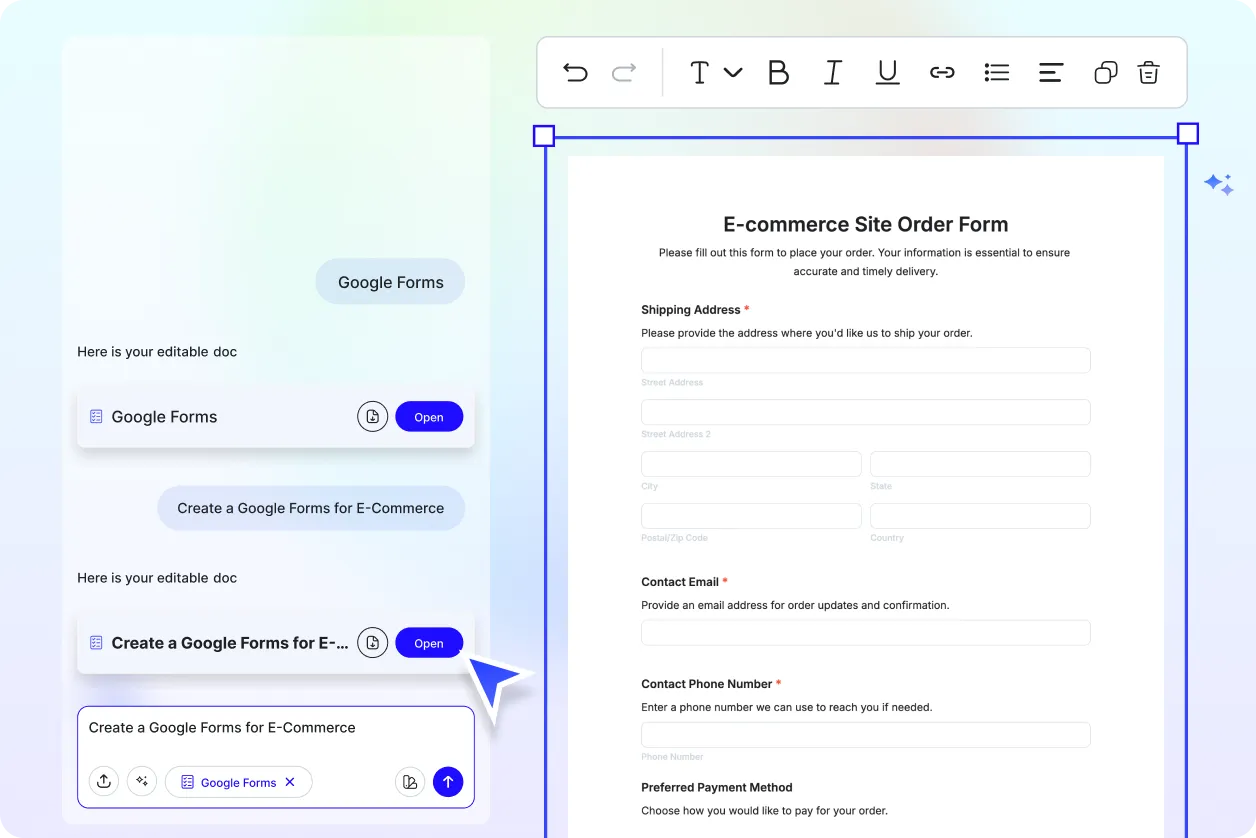
Task: Apply Bold formatting
Action: 779,72
